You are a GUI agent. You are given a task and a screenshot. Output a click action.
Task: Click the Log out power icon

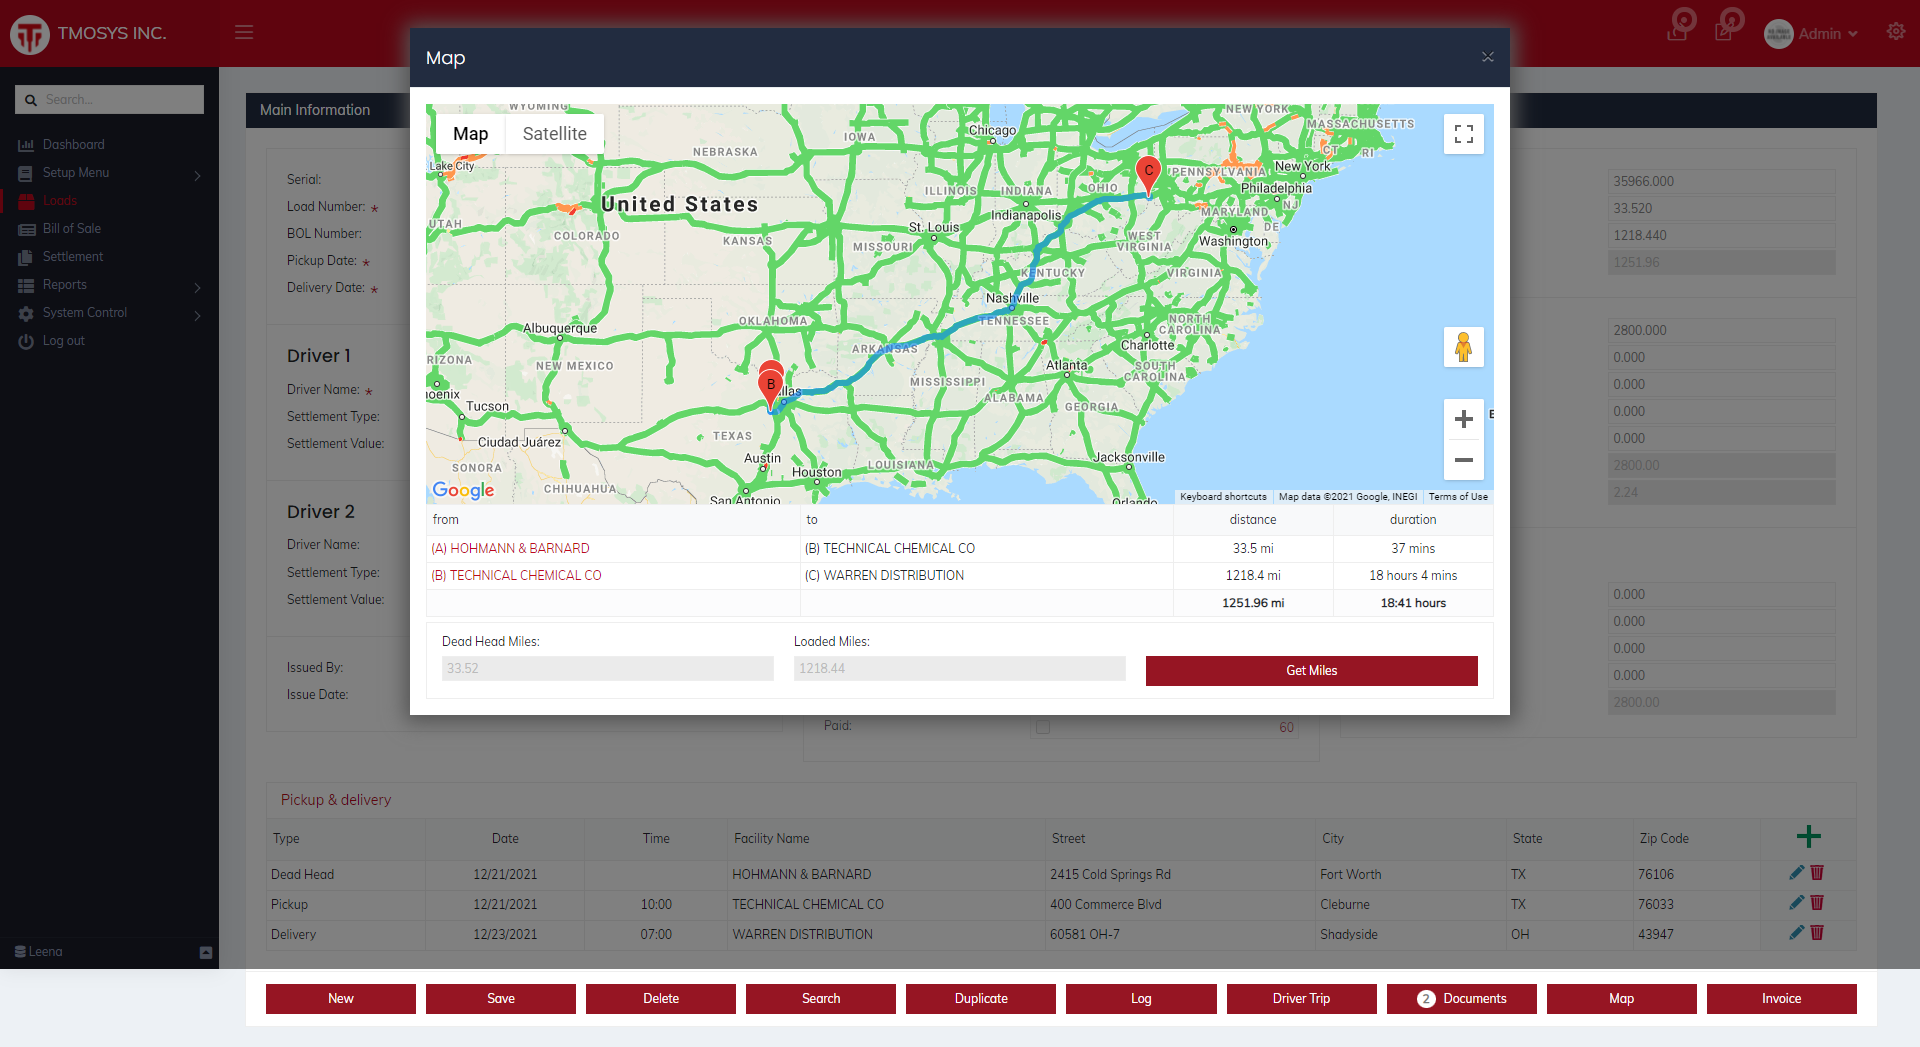[26, 341]
